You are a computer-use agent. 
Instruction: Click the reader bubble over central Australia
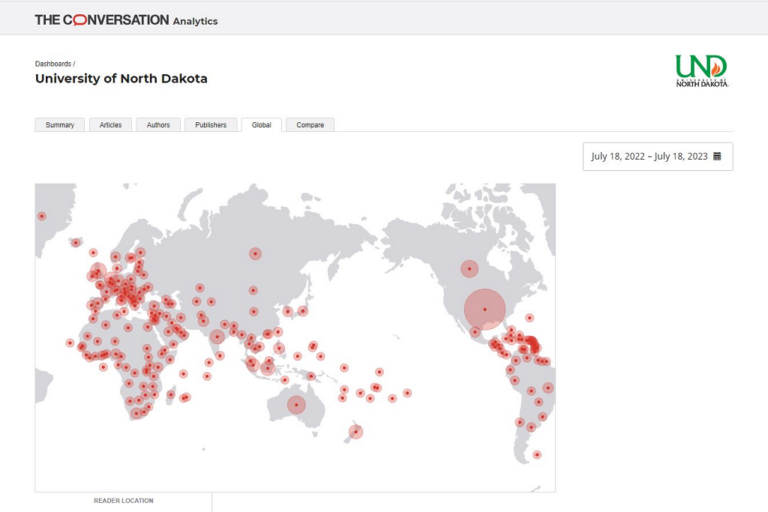[296, 405]
